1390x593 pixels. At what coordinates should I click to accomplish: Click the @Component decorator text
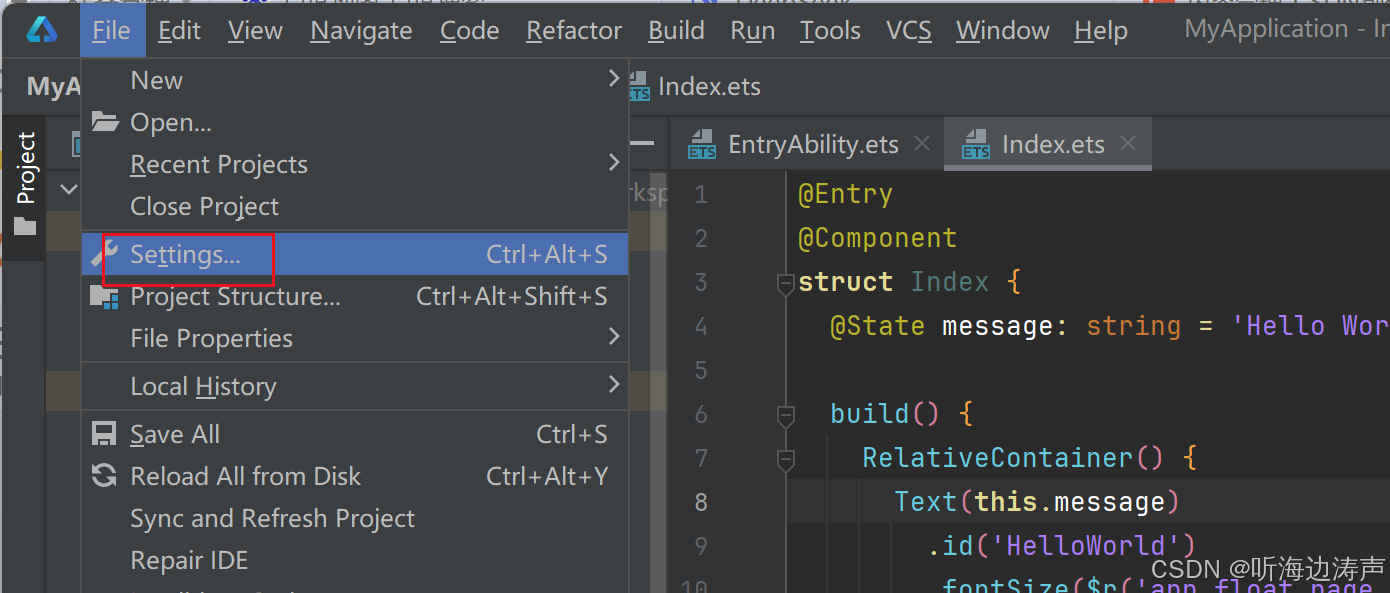click(x=877, y=238)
